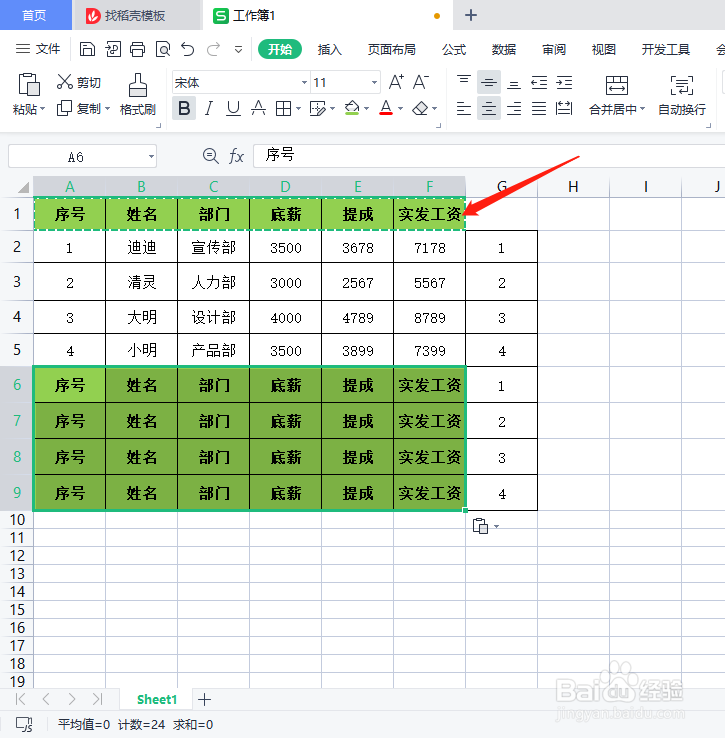The image size is (725, 738).
Task: Click the eraser clear-format icon
Action: click(x=420, y=109)
